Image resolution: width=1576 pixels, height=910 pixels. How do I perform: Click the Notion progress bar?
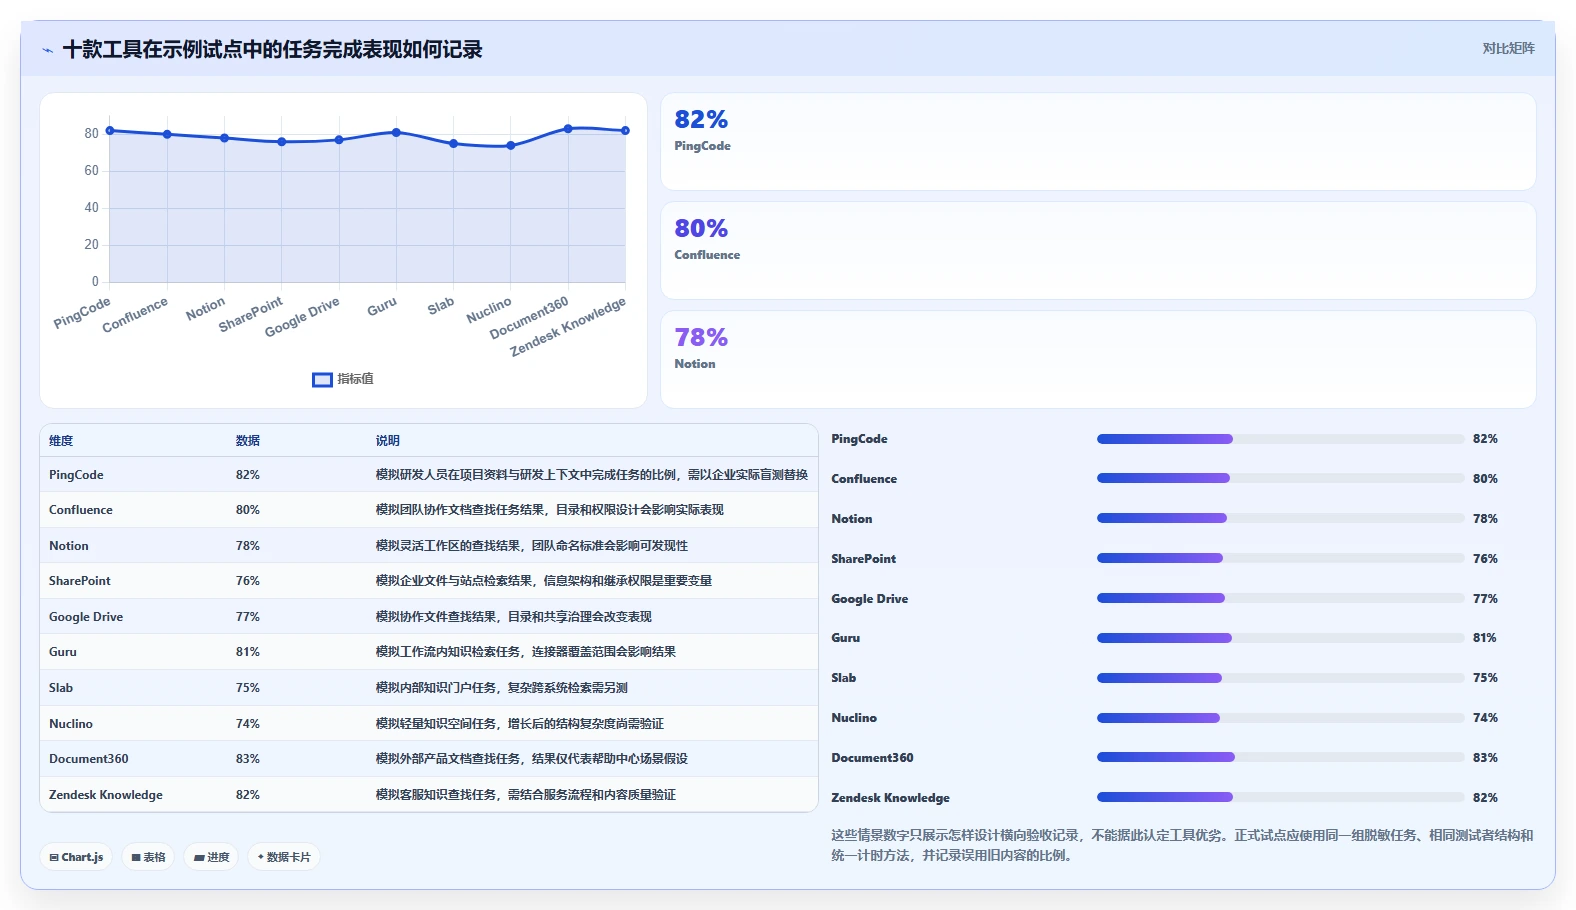click(1281, 518)
